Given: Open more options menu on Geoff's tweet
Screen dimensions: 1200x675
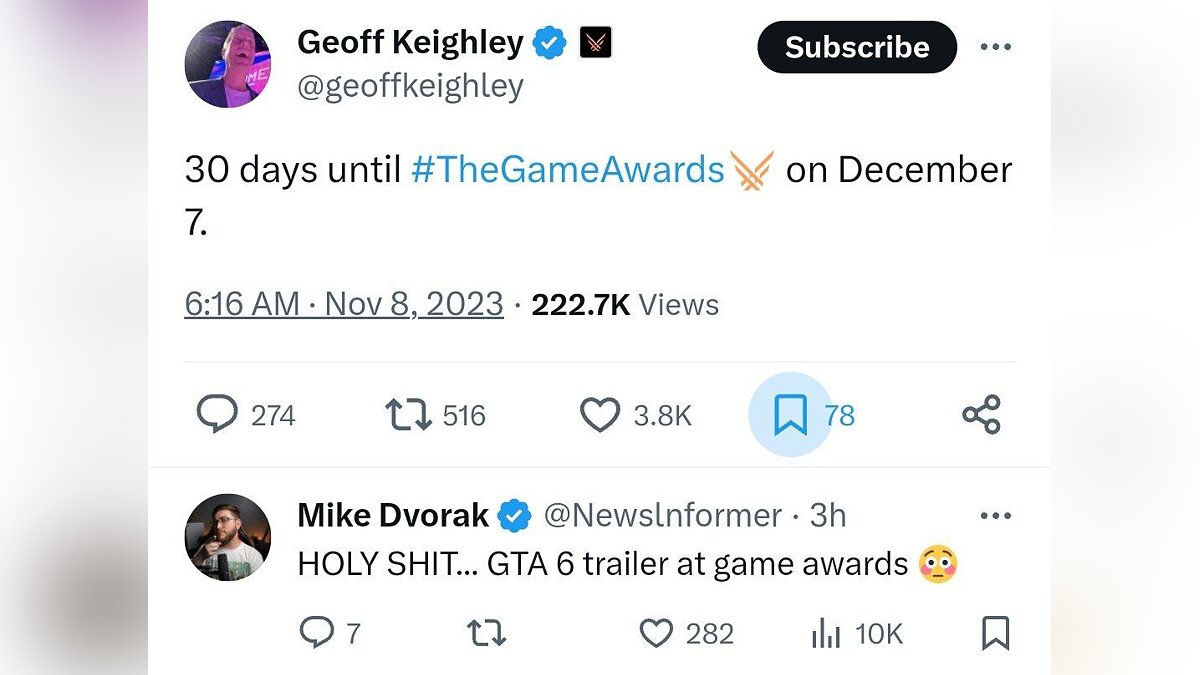Looking at the screenshot, I should (x=995, y=47).
